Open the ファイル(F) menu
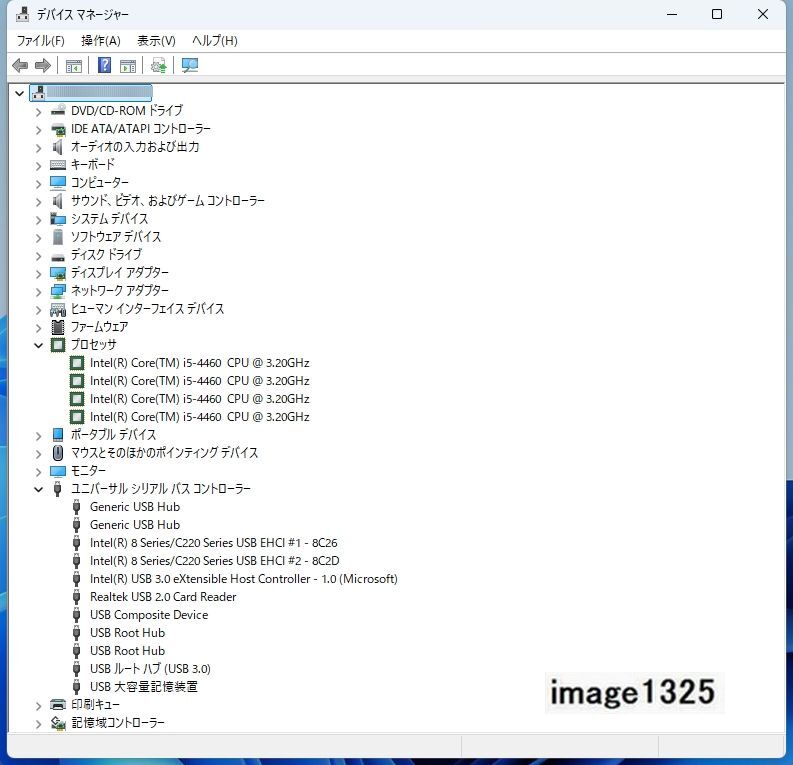The image size is (793, 765). click(x=40, y=40)
